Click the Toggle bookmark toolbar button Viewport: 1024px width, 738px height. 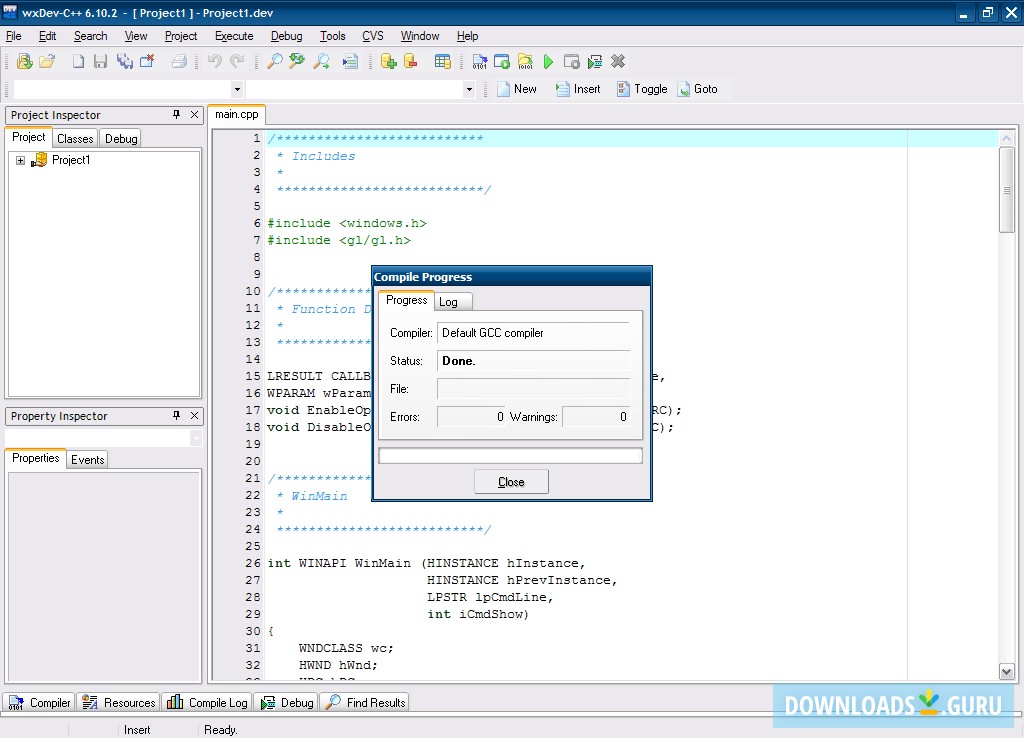641,88
